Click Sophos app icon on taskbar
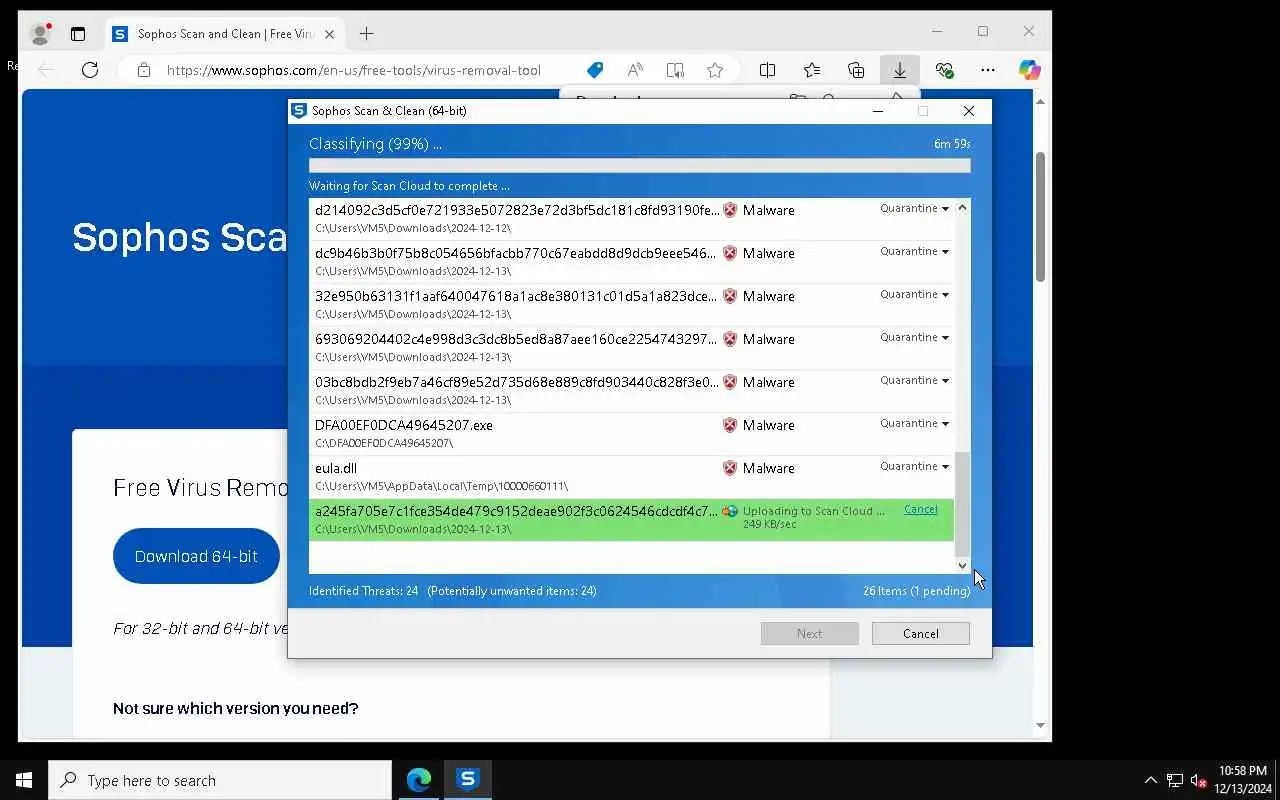1280x800 pixels. (x=468, y=780)
